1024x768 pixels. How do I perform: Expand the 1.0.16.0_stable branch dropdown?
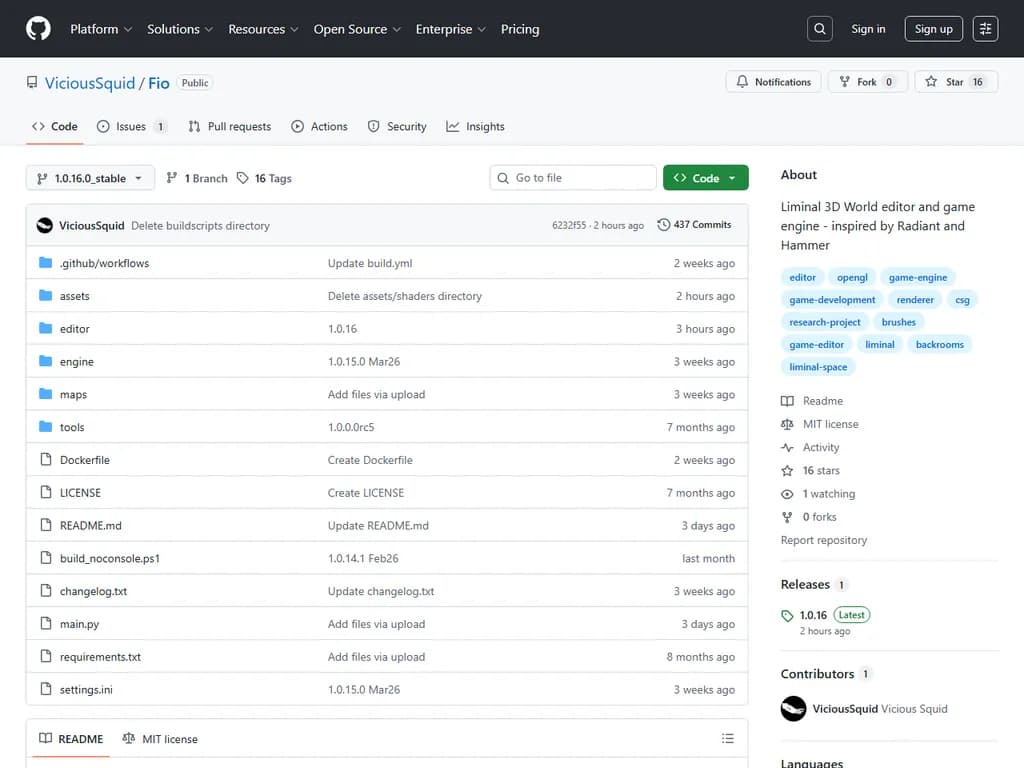pyautogui.click(x=90, y=178)
